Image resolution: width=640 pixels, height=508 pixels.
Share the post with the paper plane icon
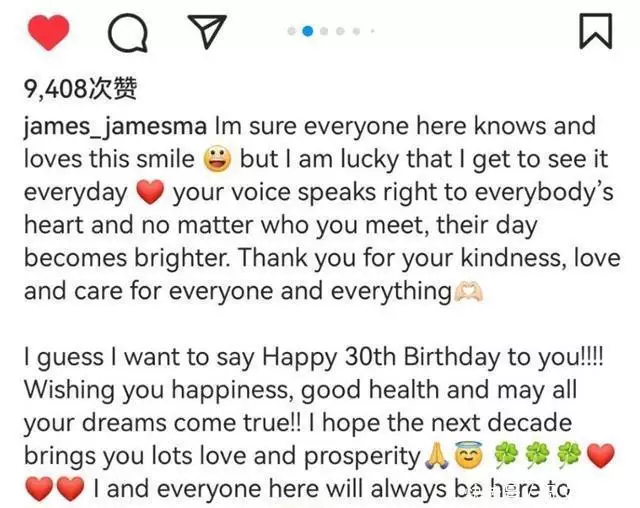207,31
